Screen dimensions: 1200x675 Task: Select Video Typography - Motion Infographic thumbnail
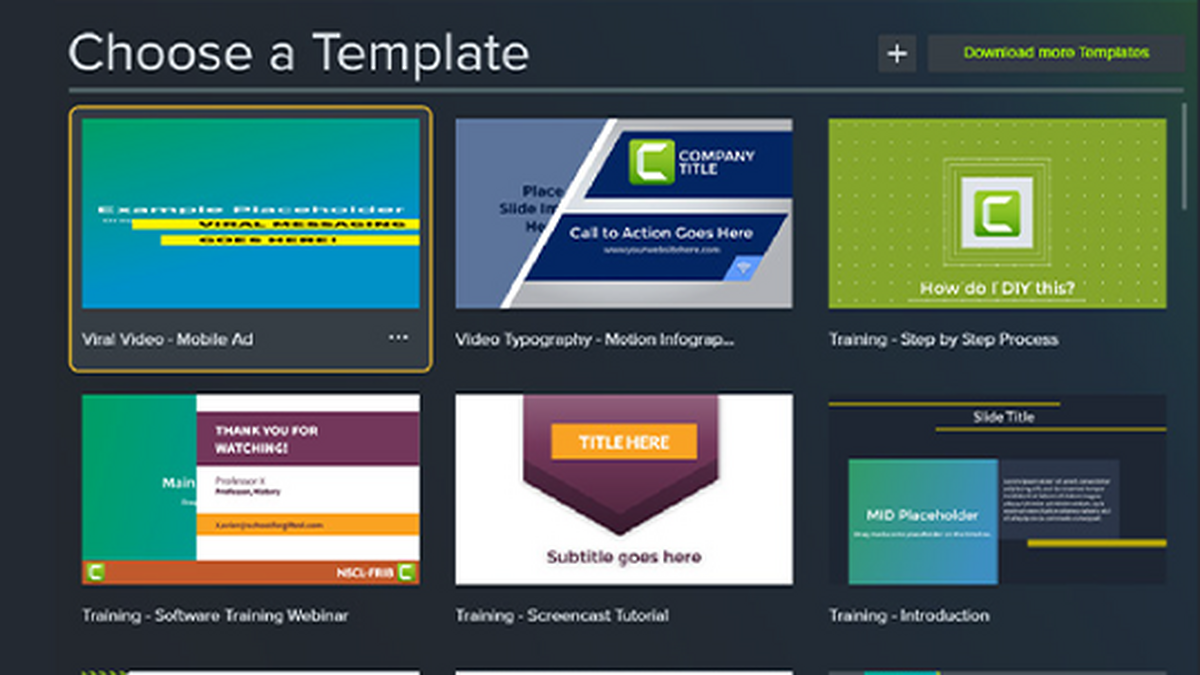[x=624, y=213]
